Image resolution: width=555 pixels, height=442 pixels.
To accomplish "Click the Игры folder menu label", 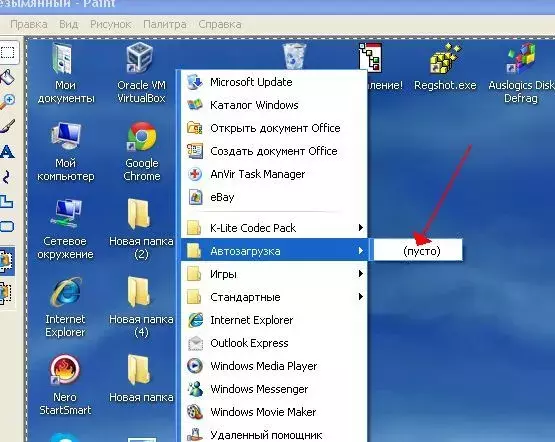I will click(x=223, y=274).
